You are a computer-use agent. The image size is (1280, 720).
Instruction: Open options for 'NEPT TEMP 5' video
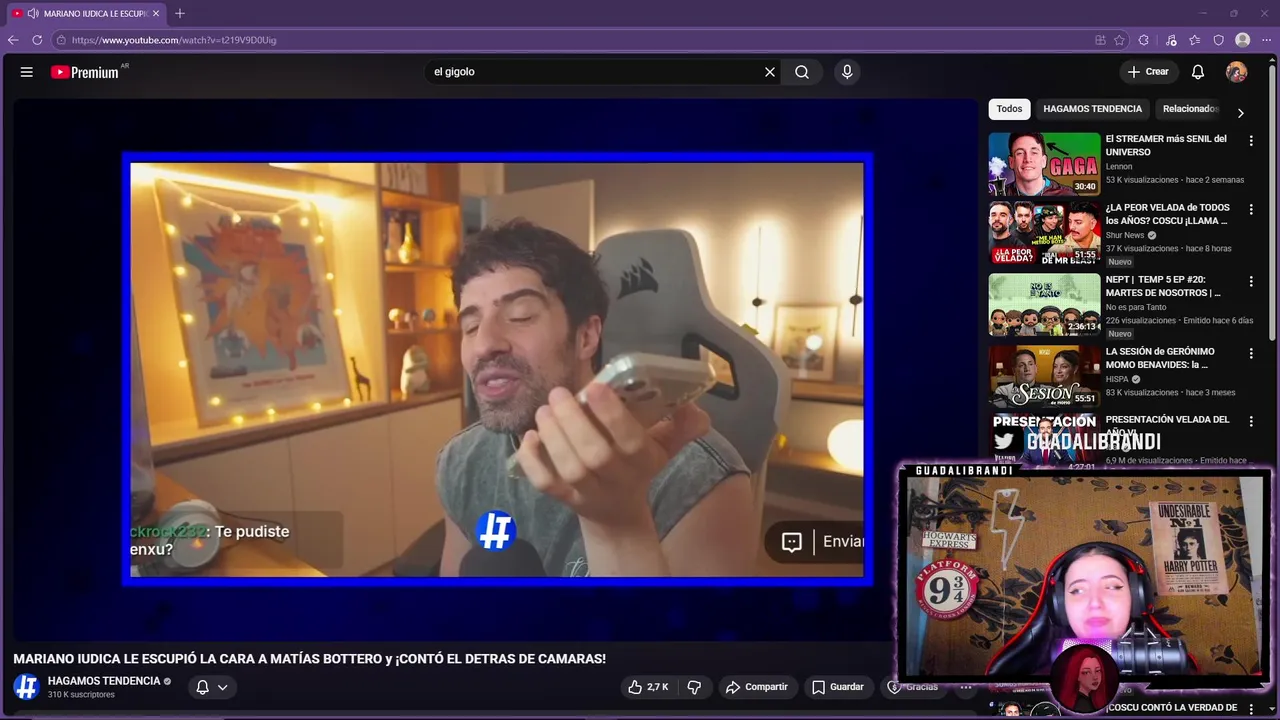tap(1251, 282)
